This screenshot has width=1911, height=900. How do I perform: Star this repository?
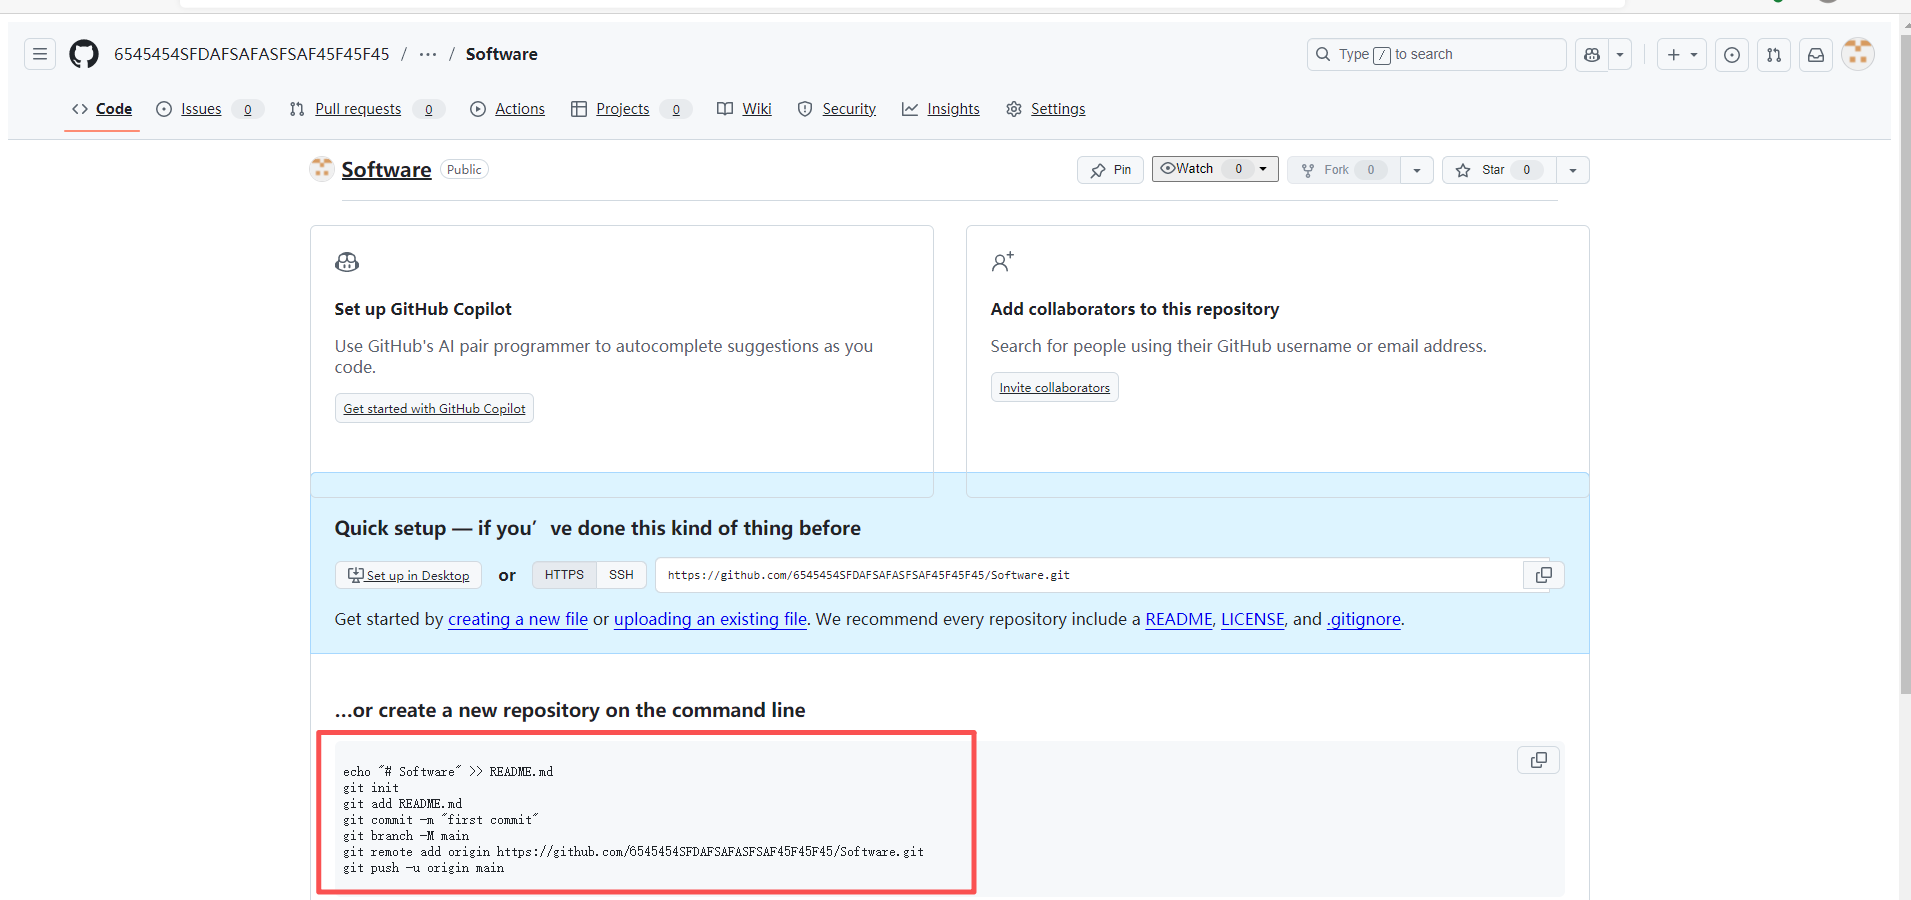[x=1499, y=170]
